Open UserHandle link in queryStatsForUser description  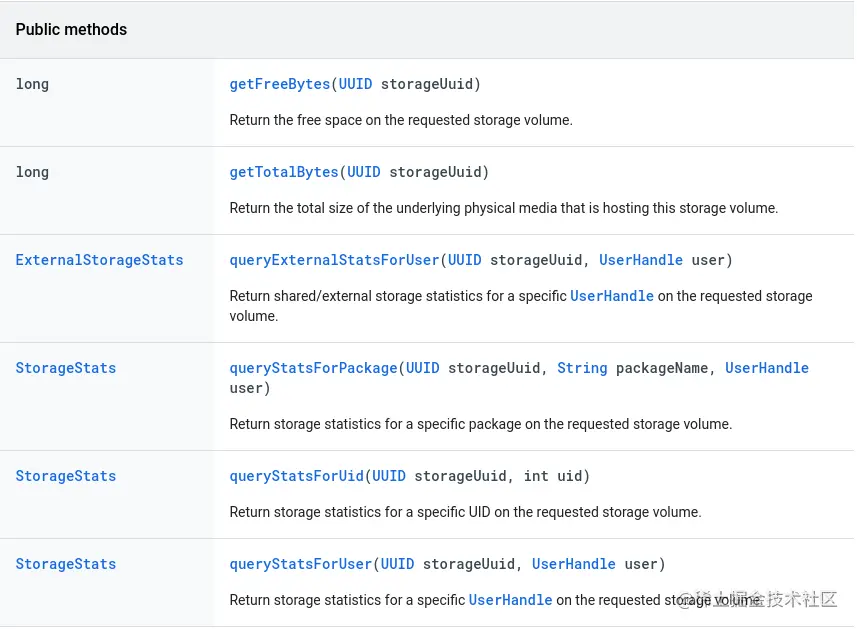(x=510, y=600)
